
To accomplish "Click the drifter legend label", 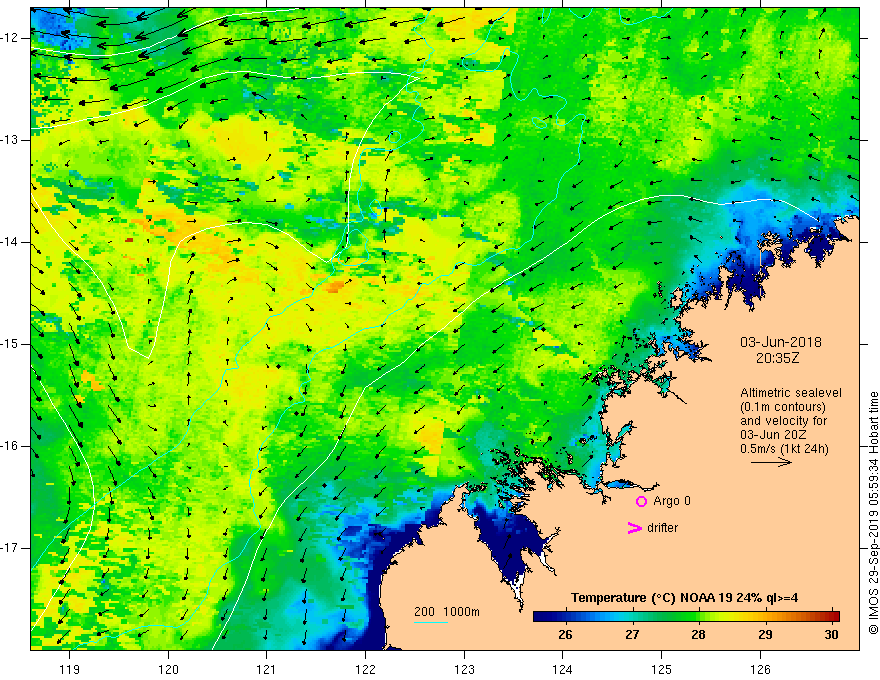I will point(662,528).
